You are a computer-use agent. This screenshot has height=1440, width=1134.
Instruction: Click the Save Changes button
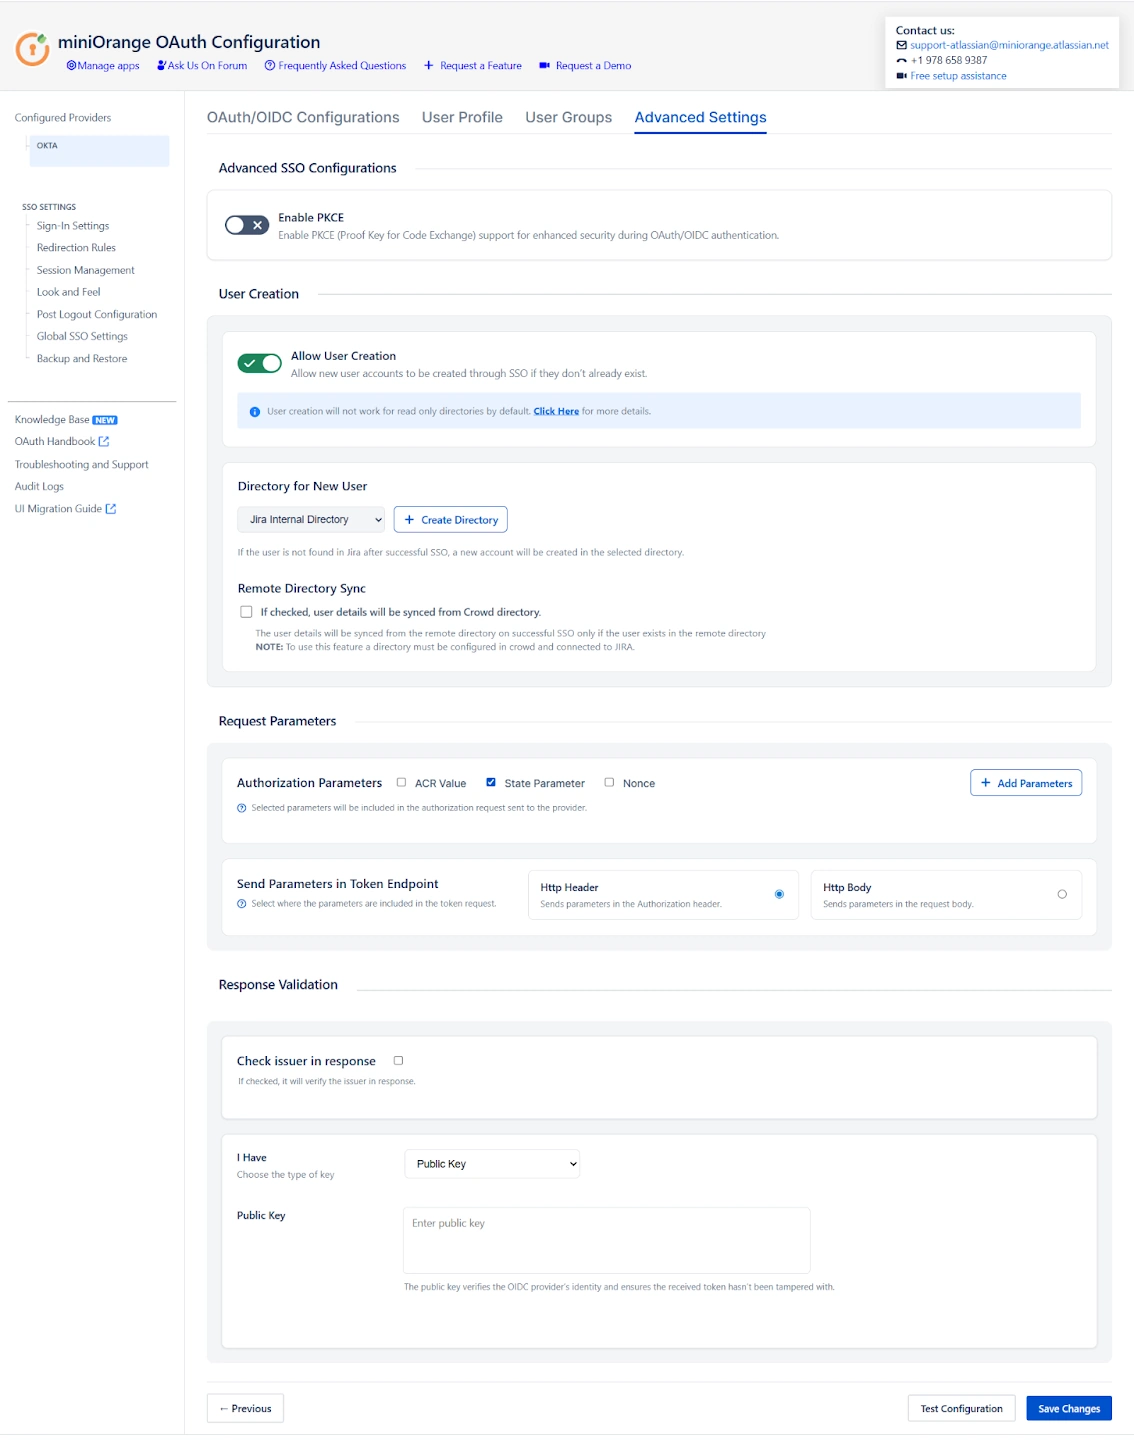click(x=1069, y=1408)
